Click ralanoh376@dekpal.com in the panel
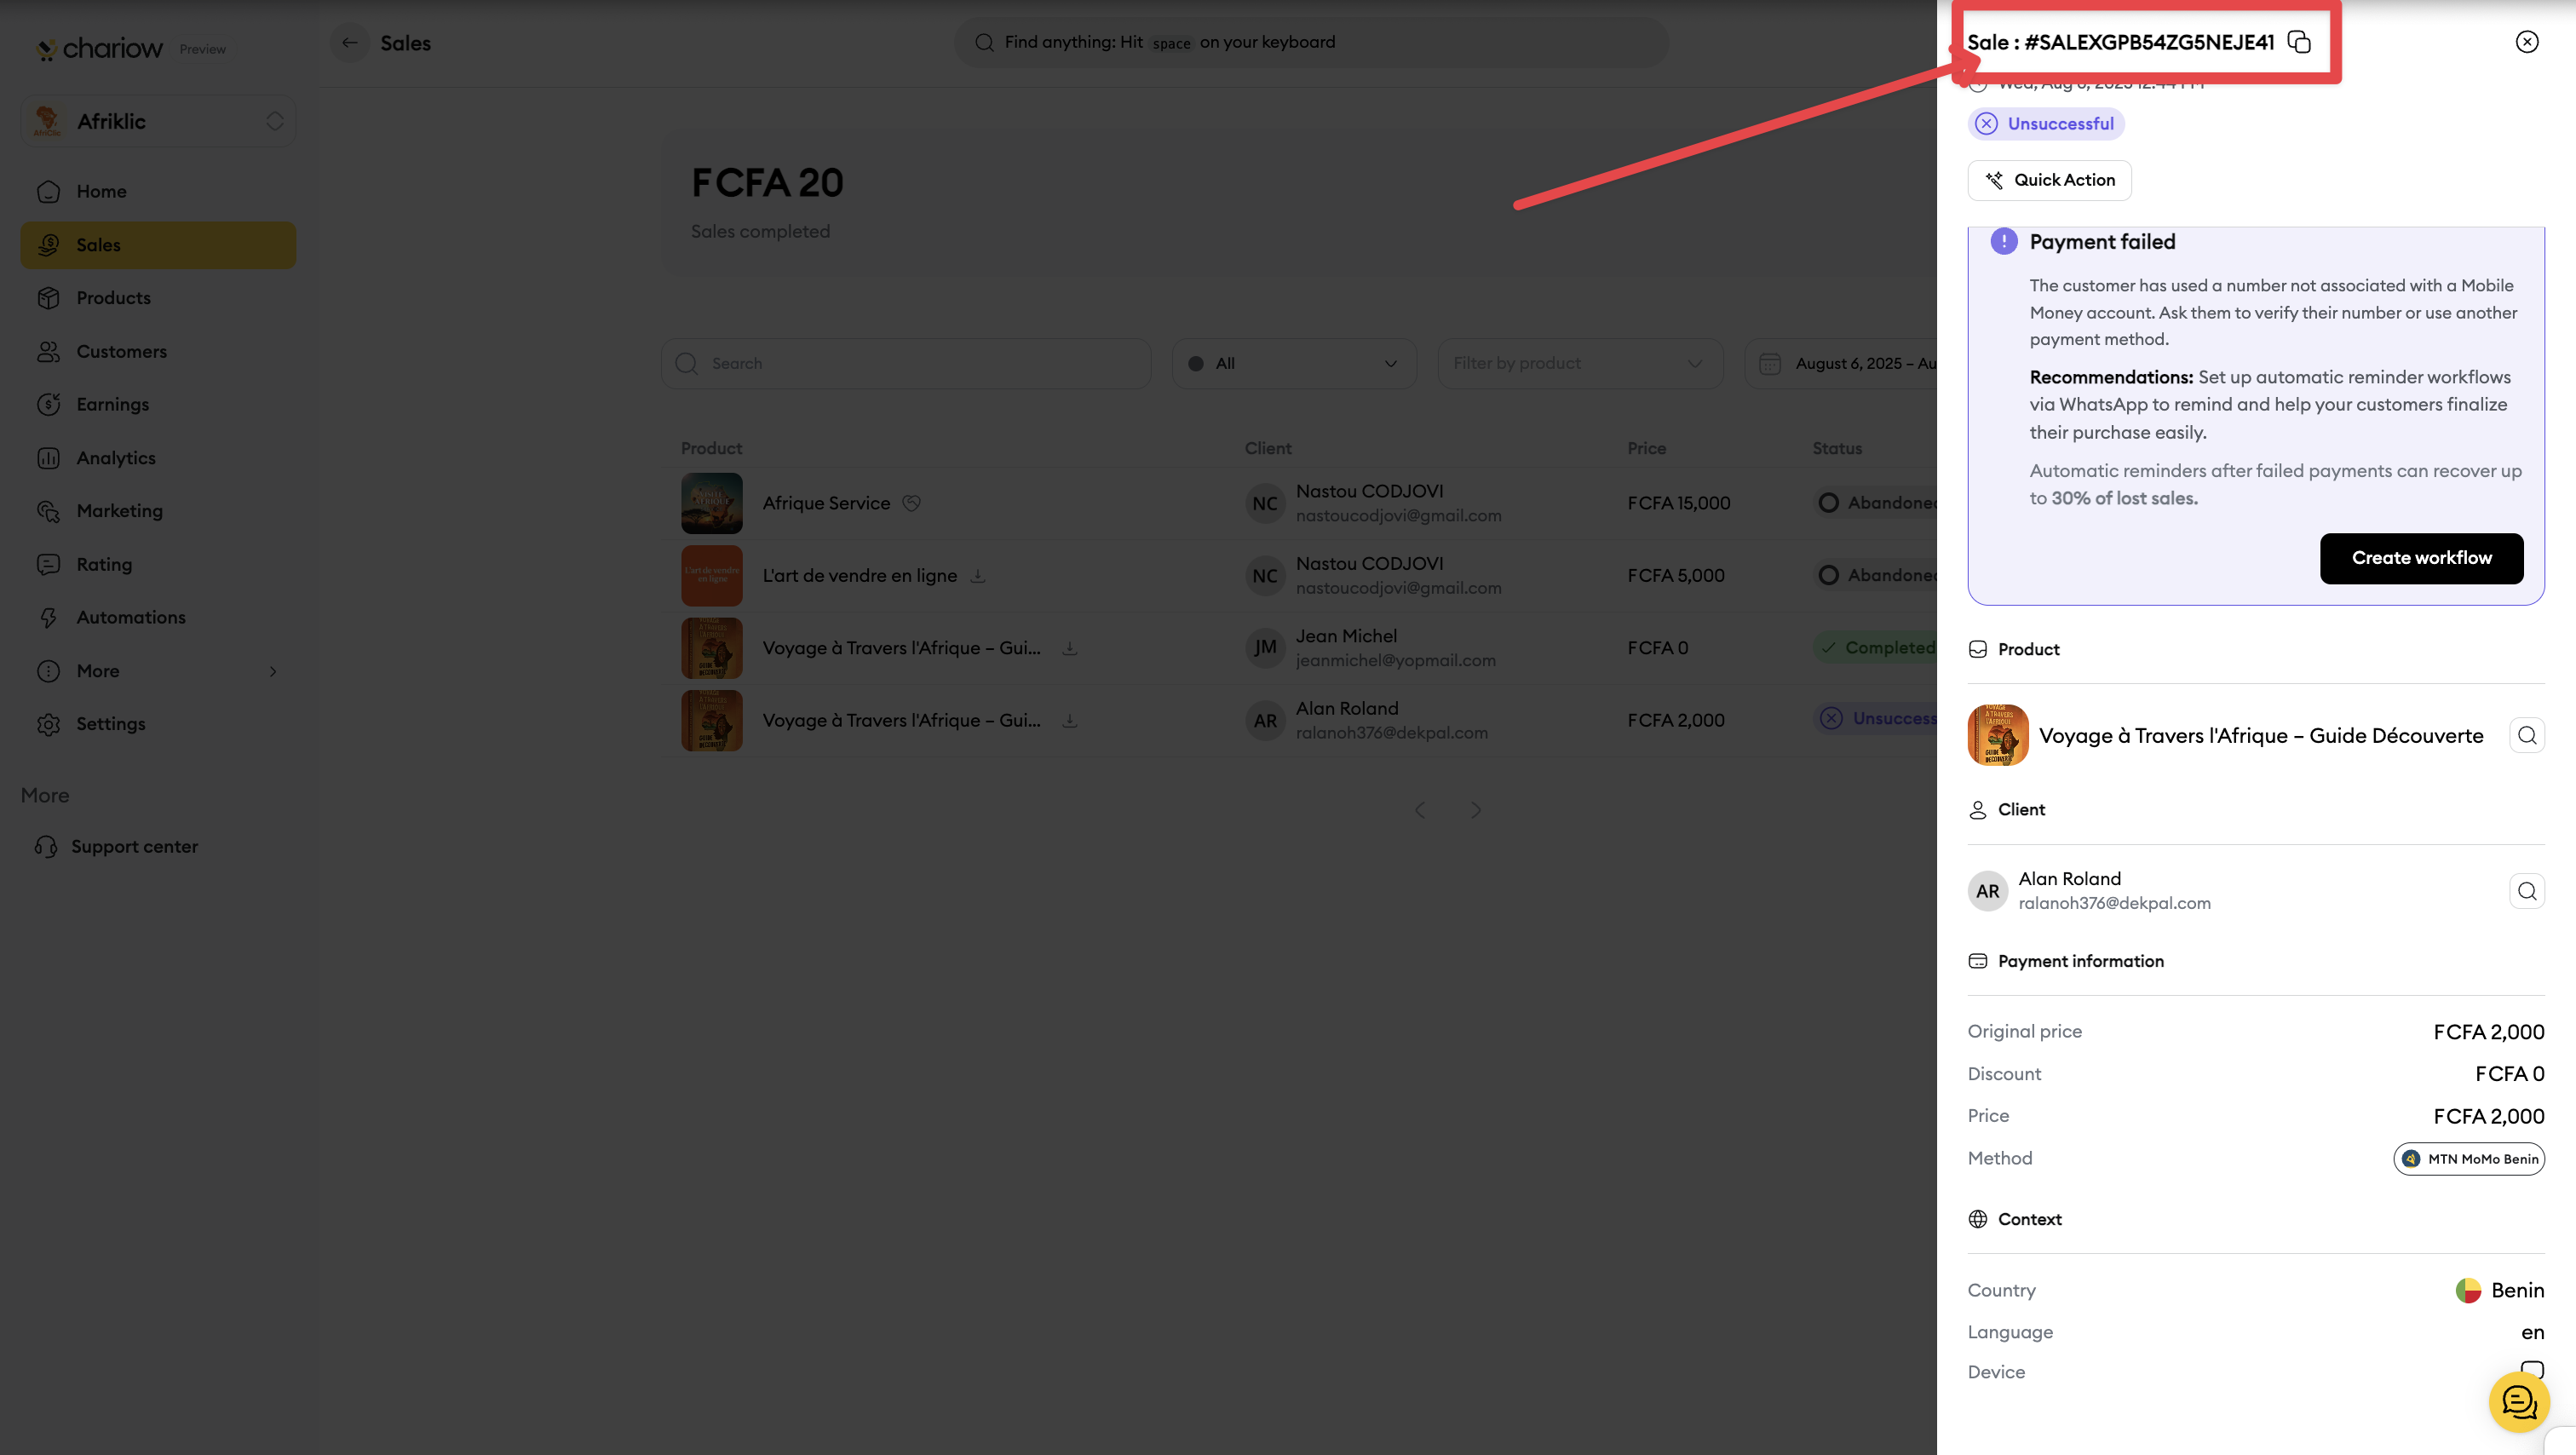Viewport: 2576px width, 1455px height. (x=2114, y=903)
